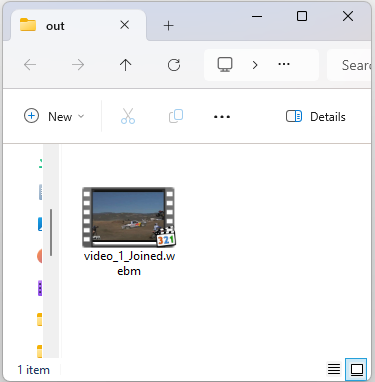Switch to details list view

point(334,369)
